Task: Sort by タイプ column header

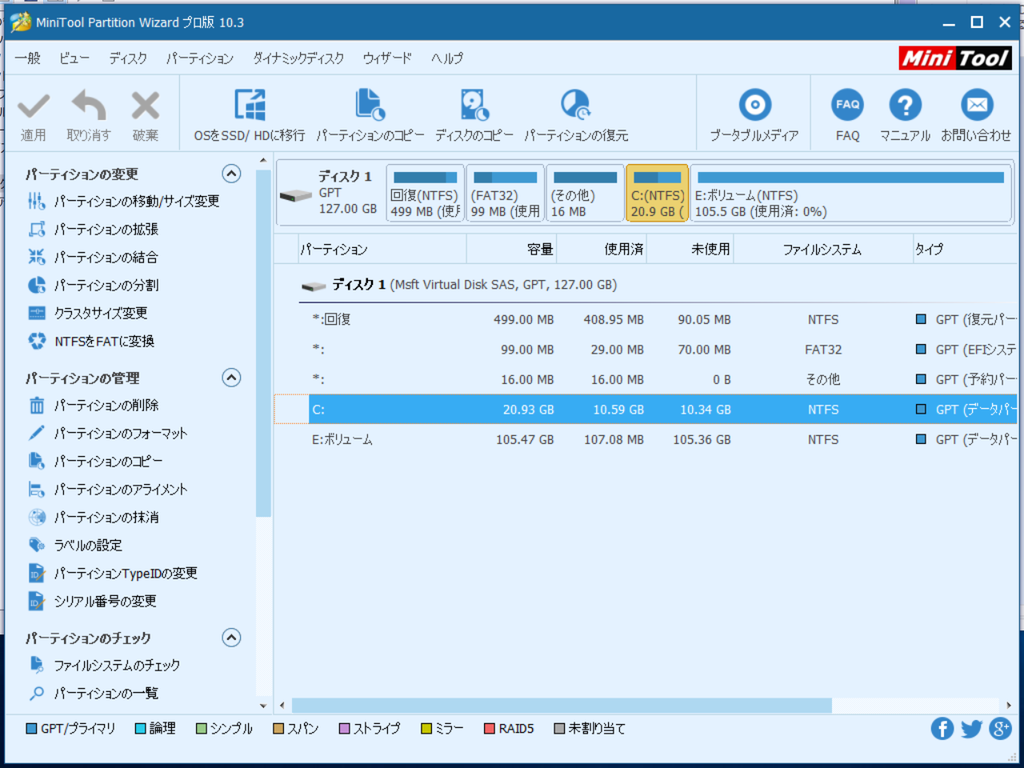Action: (965, 249)
